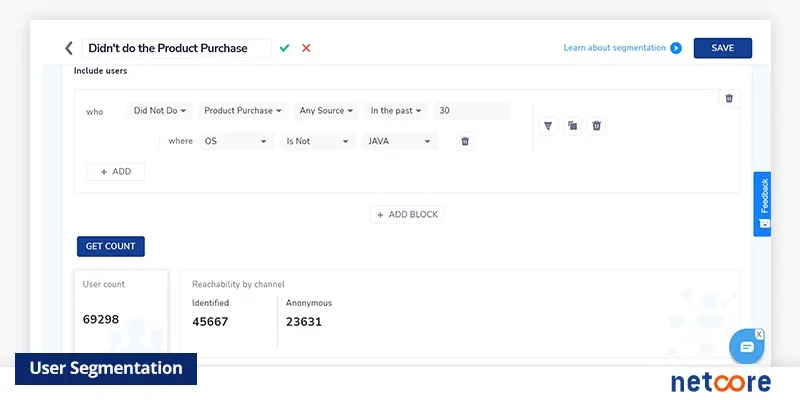This screenshot has width=800, height=400.
Task: Open the Product Purchase event dropdown
Action: [243, 111]
